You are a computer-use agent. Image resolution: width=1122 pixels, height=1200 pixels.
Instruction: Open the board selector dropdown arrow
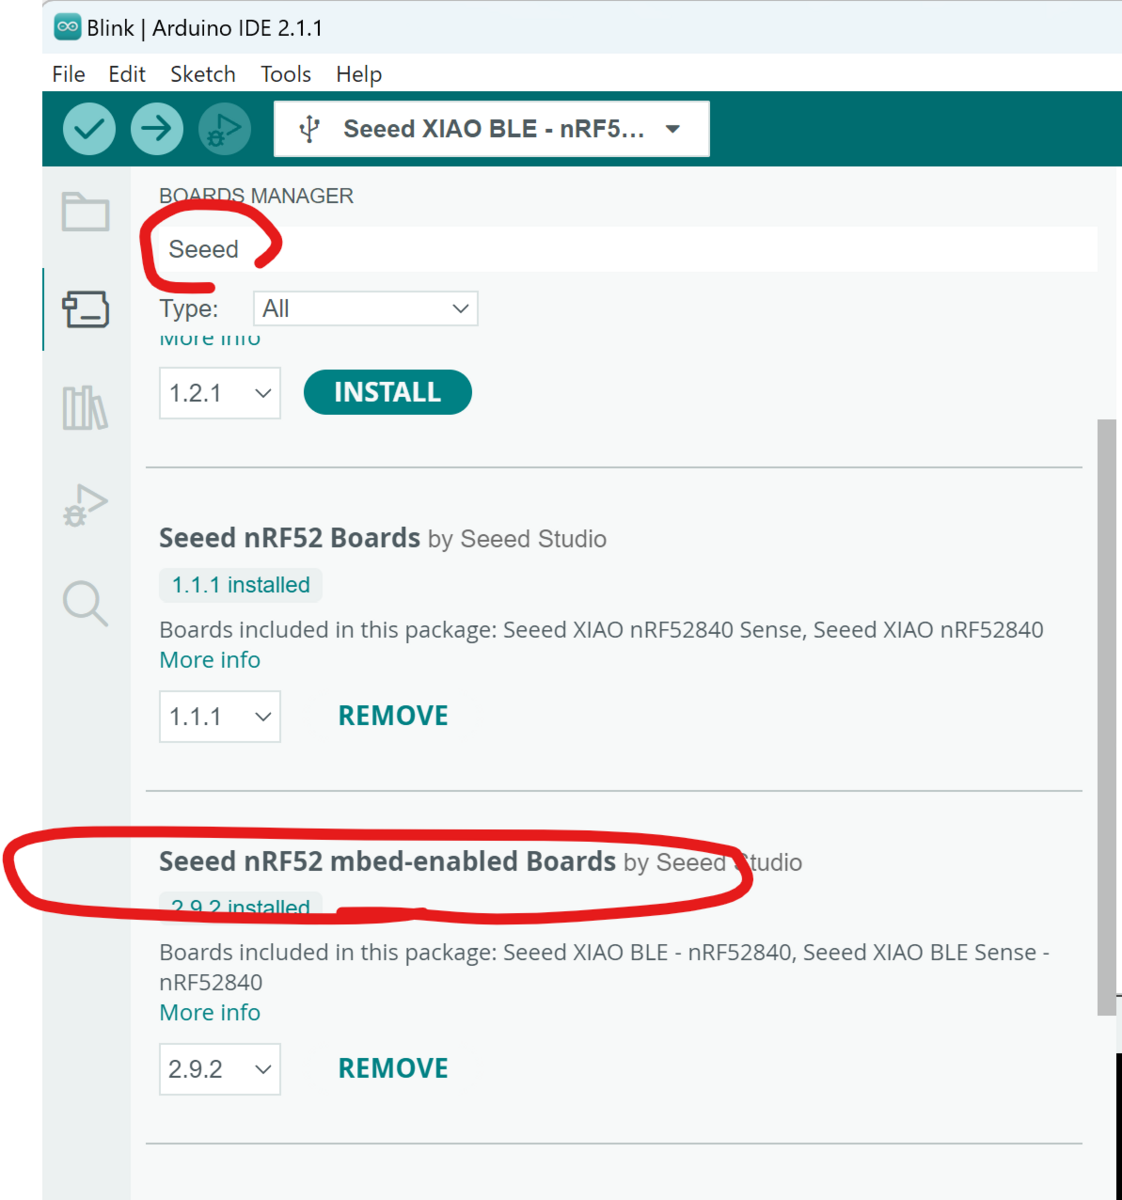pyautogui.click(x=673, y=129)
